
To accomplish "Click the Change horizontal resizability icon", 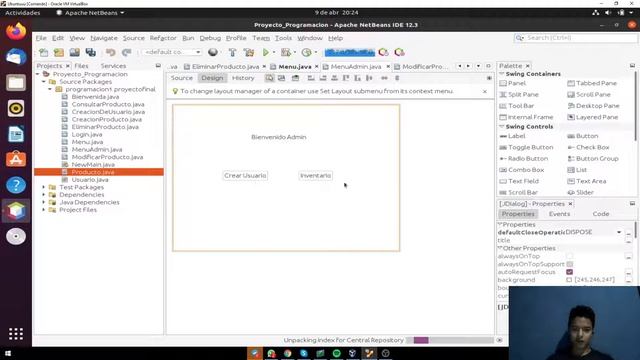I will [x=384, y=78].
